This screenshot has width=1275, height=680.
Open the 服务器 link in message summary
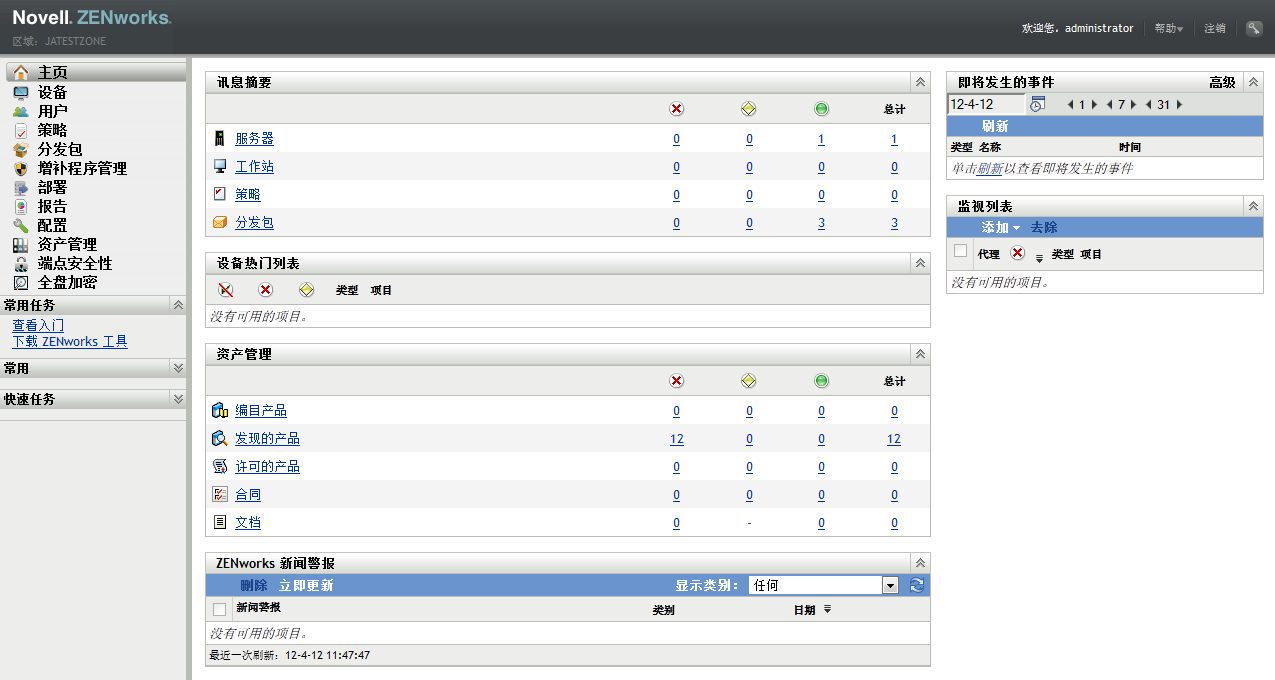tap(254, 139)
